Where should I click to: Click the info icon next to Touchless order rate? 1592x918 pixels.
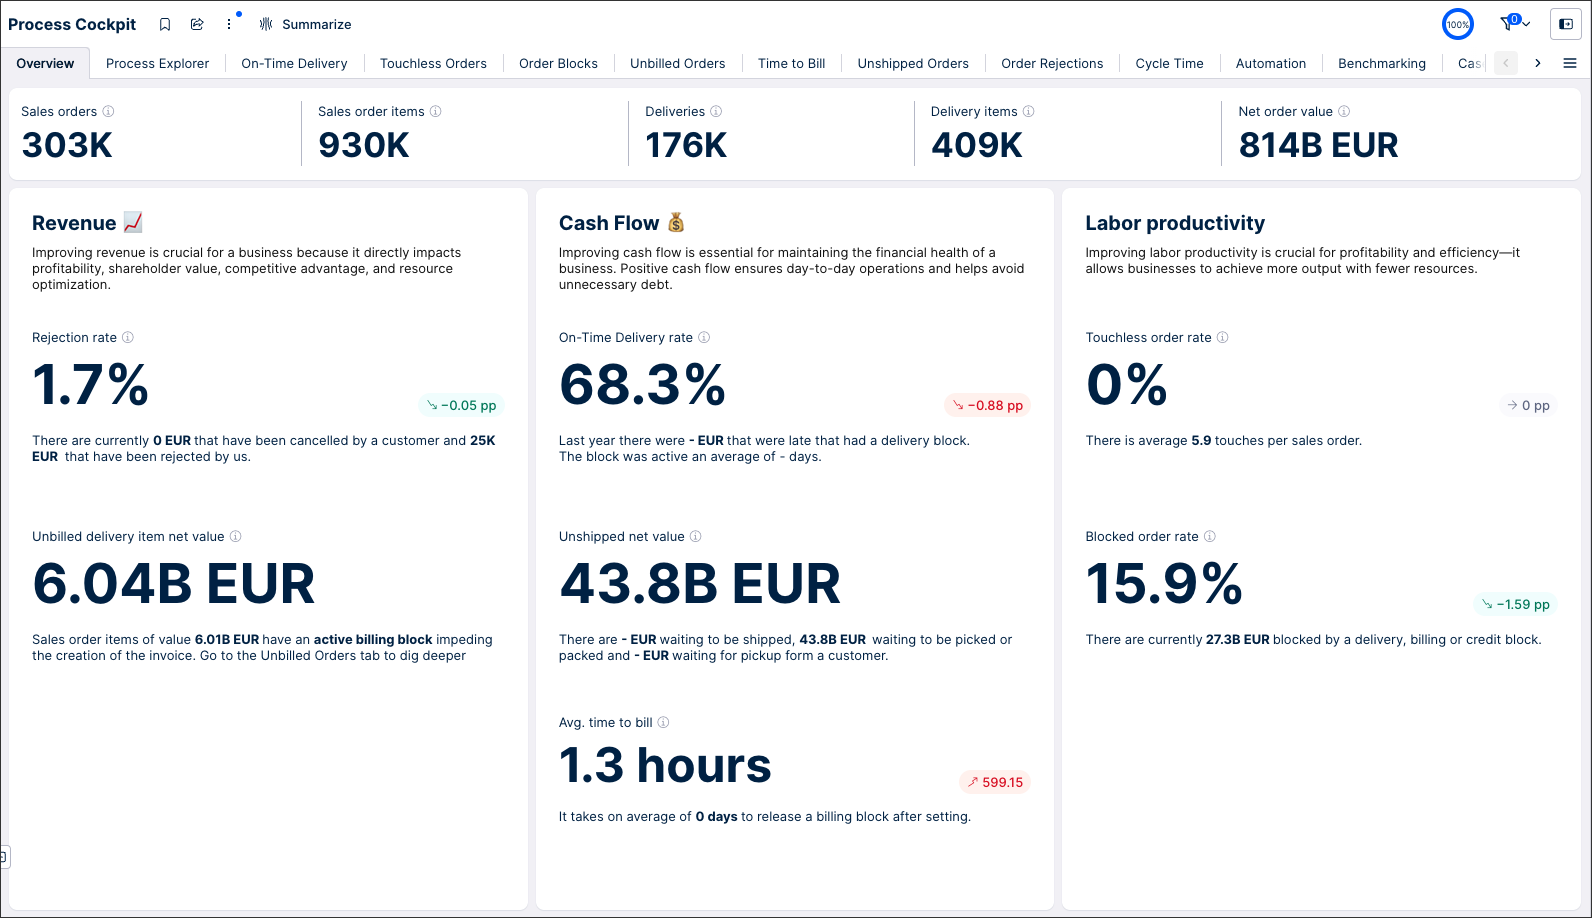[1222, 337]
